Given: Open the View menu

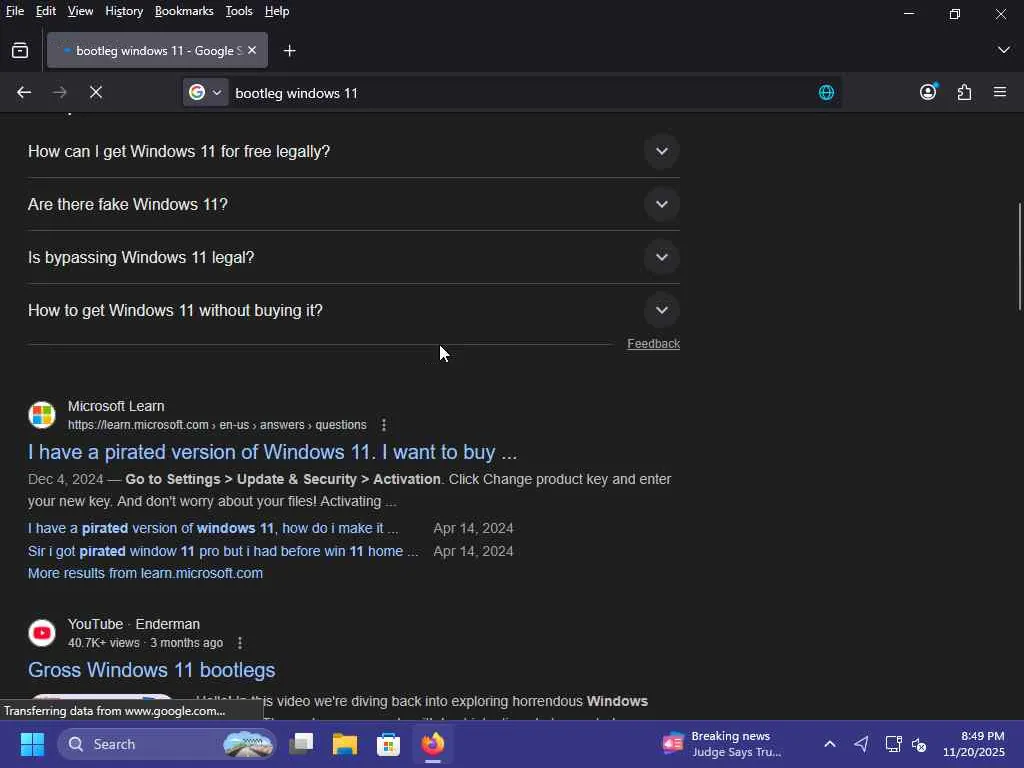Looking at the screenshot, I should [80, 11].
